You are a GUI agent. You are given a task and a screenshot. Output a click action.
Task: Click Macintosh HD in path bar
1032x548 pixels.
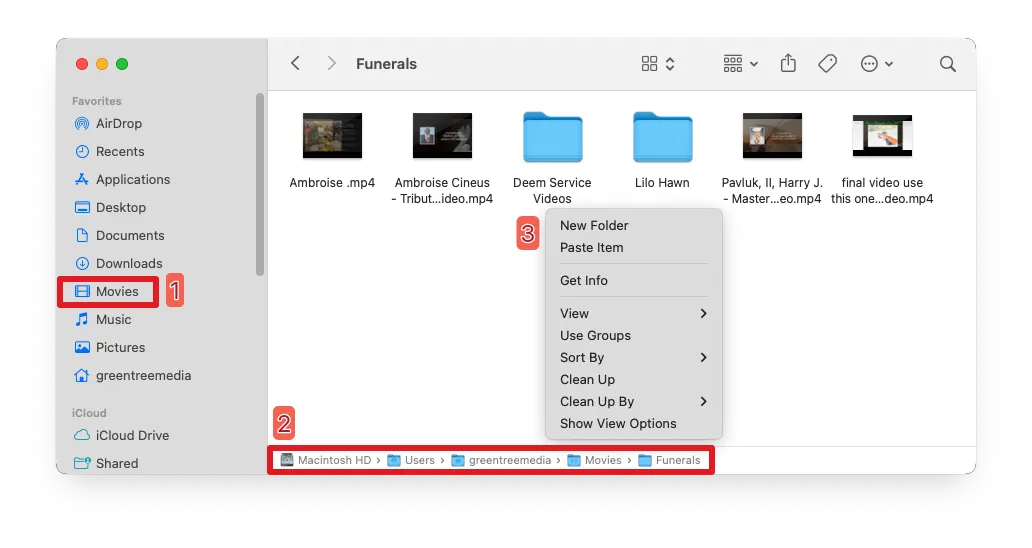[326, 460]
